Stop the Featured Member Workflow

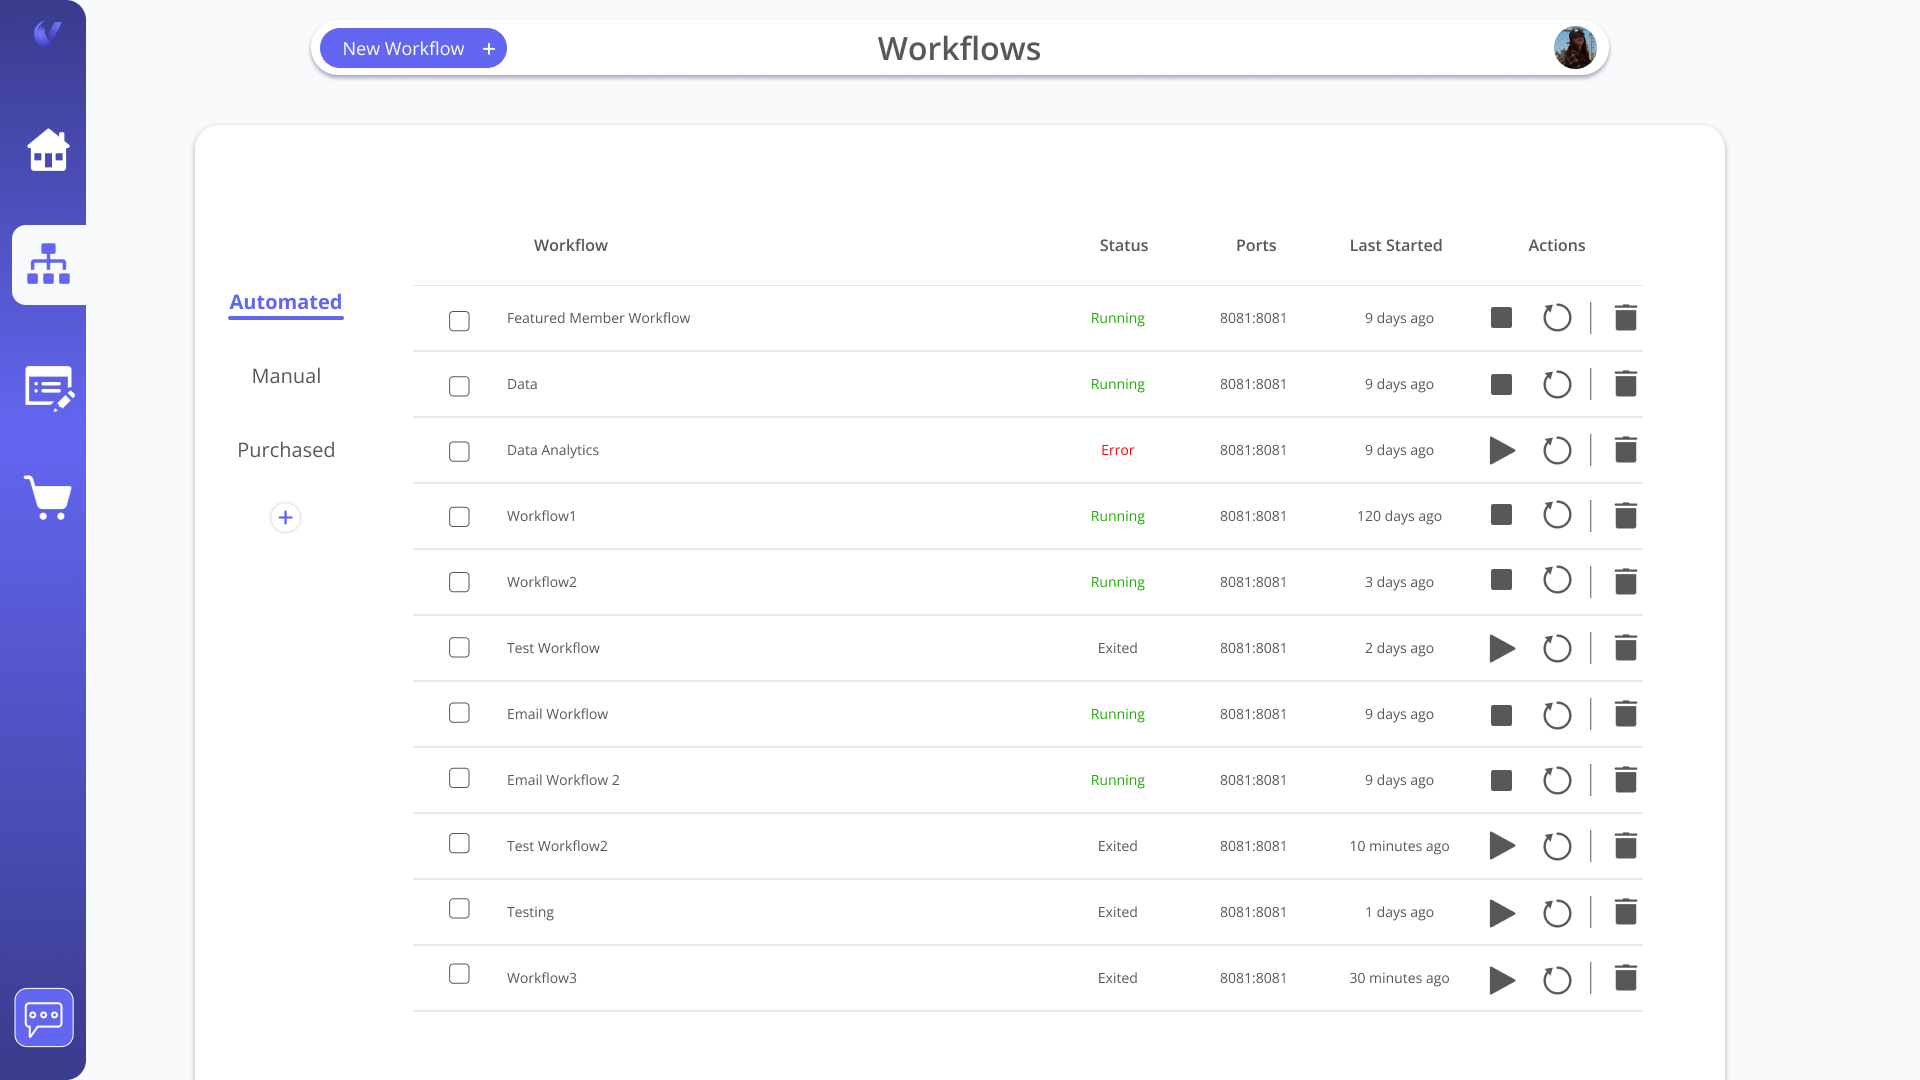click(x=1501, y=318)
